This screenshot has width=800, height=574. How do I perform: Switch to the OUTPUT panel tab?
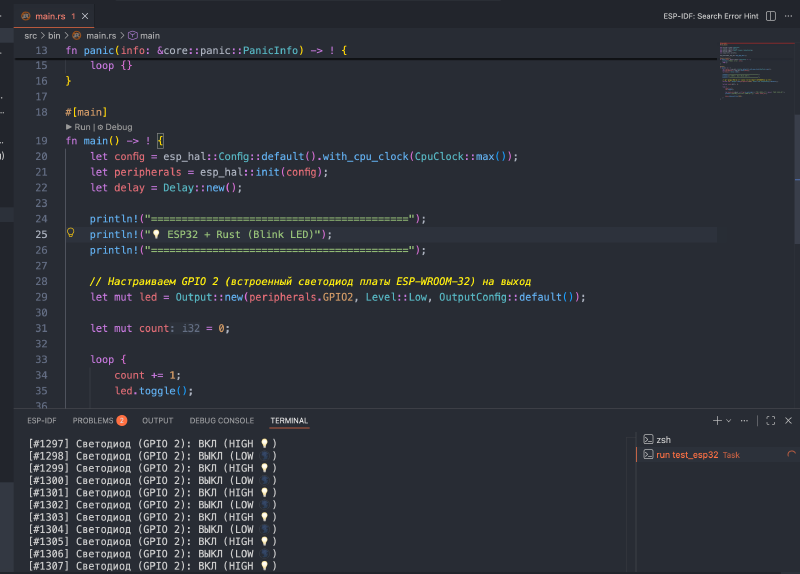(x=158, y=420)
